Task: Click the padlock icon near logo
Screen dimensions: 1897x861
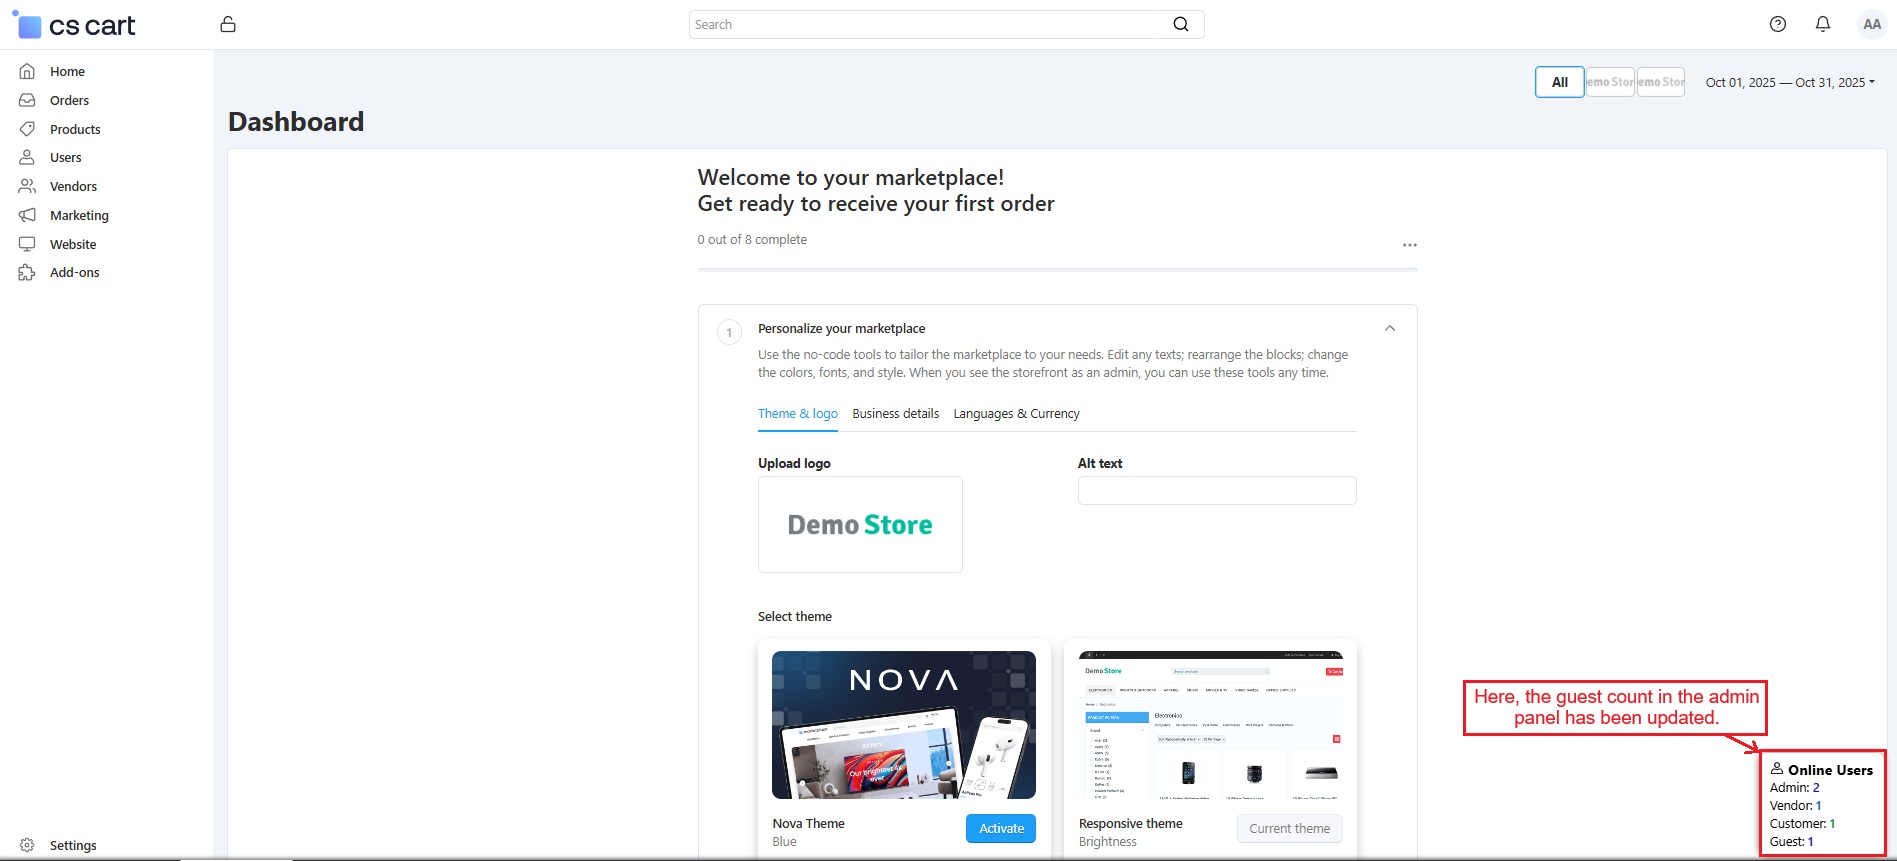Action: (x=228, y=24)
